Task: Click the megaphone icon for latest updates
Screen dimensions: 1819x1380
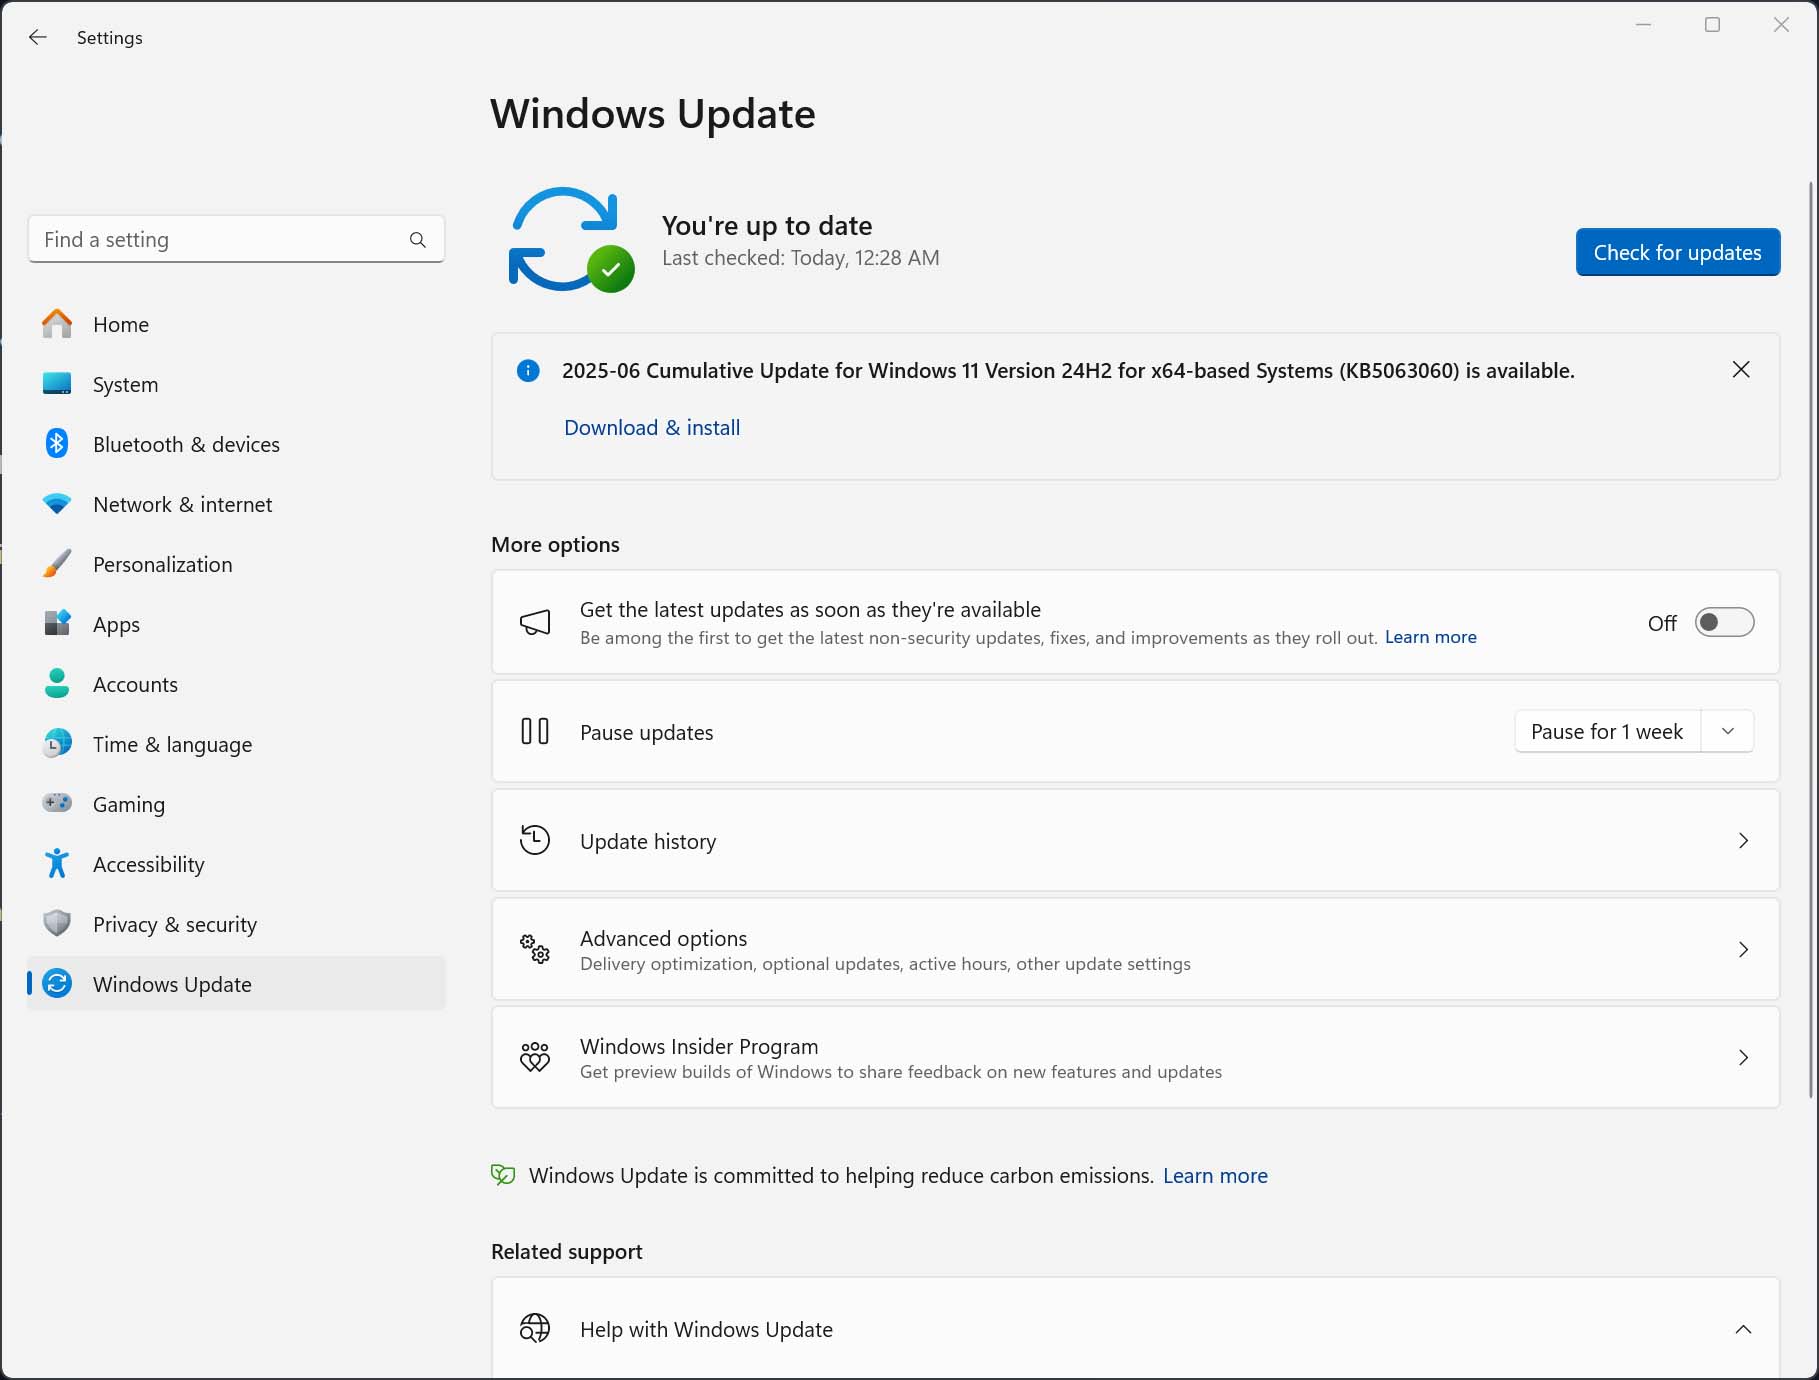Action: pos(535,623)
